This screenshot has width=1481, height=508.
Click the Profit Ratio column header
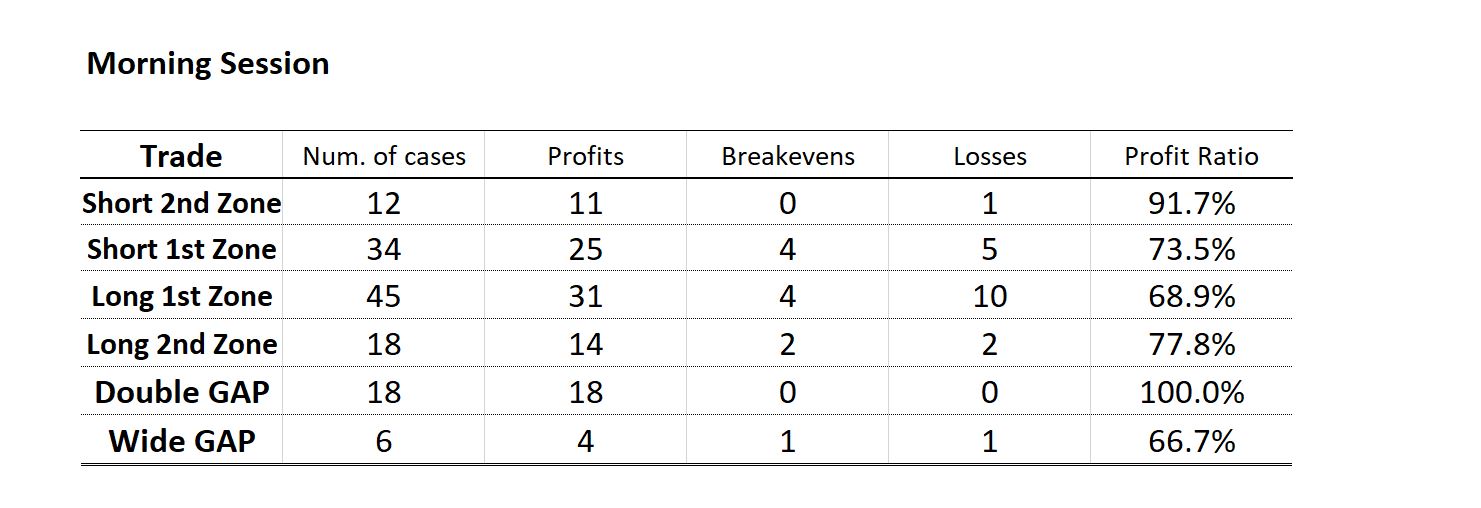click(1191, 156)
